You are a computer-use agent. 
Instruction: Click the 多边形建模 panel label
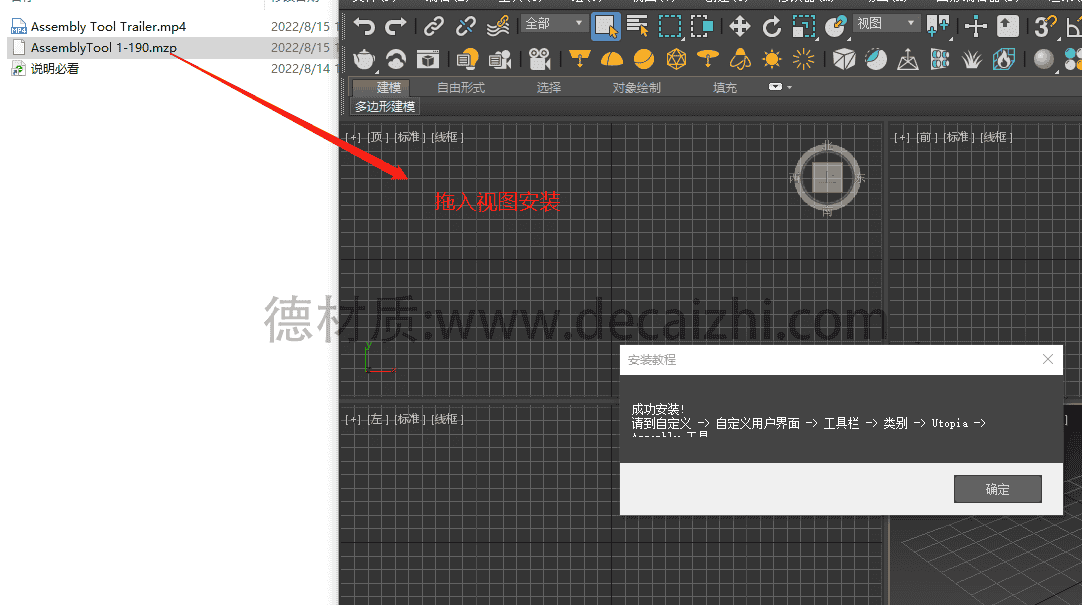tap(385, 105)
